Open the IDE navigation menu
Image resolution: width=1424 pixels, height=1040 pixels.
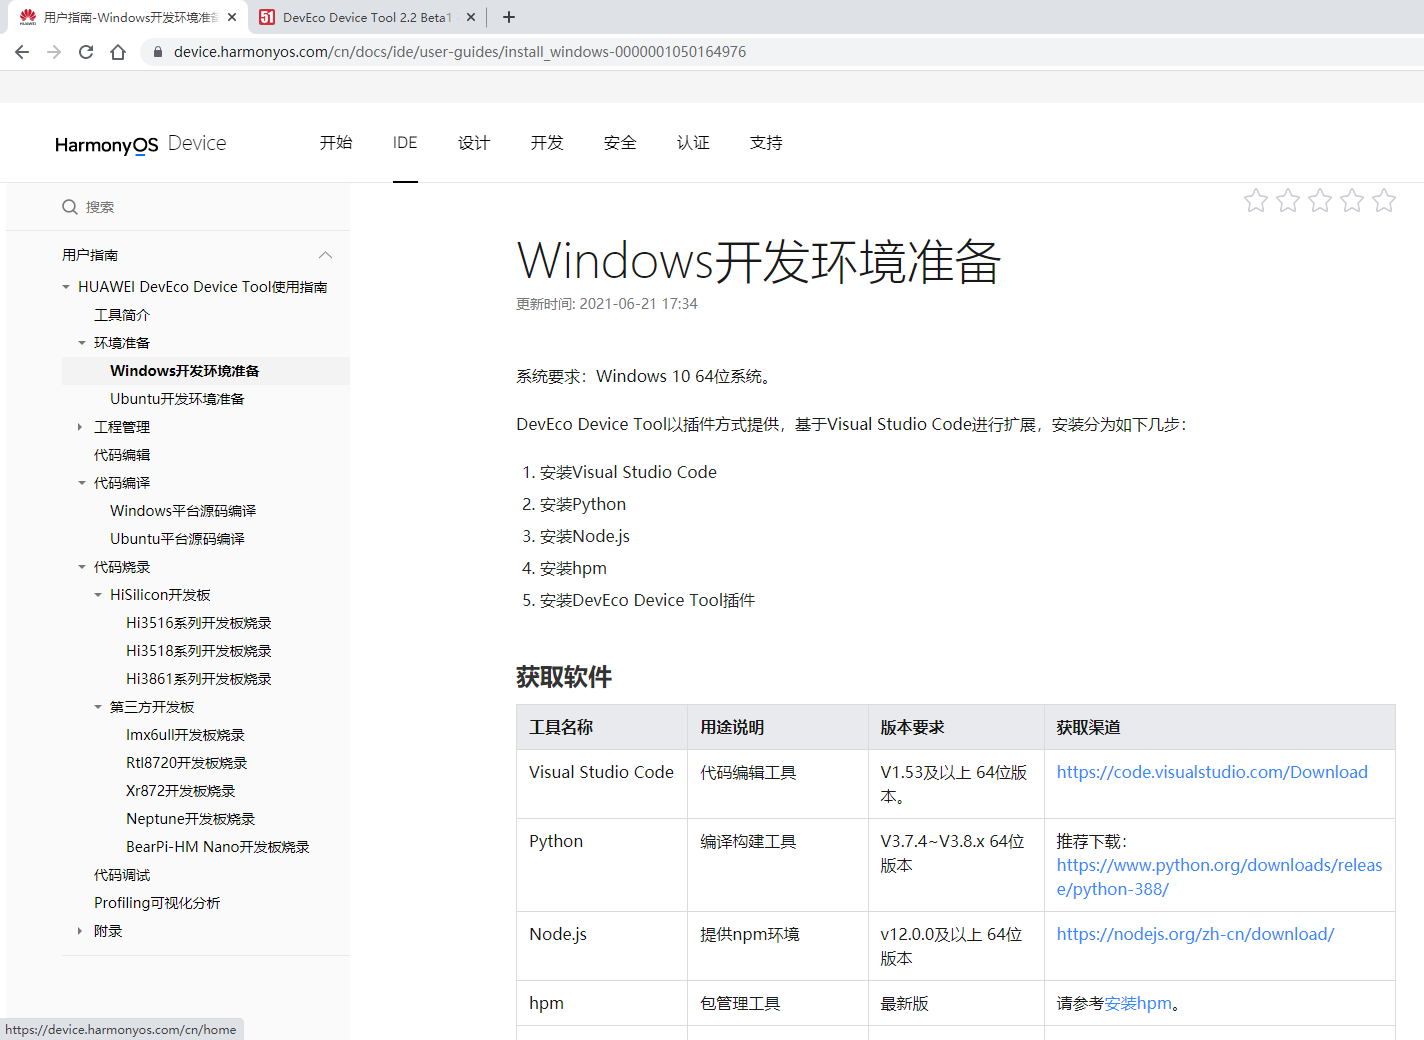click(x=405, y=143)
